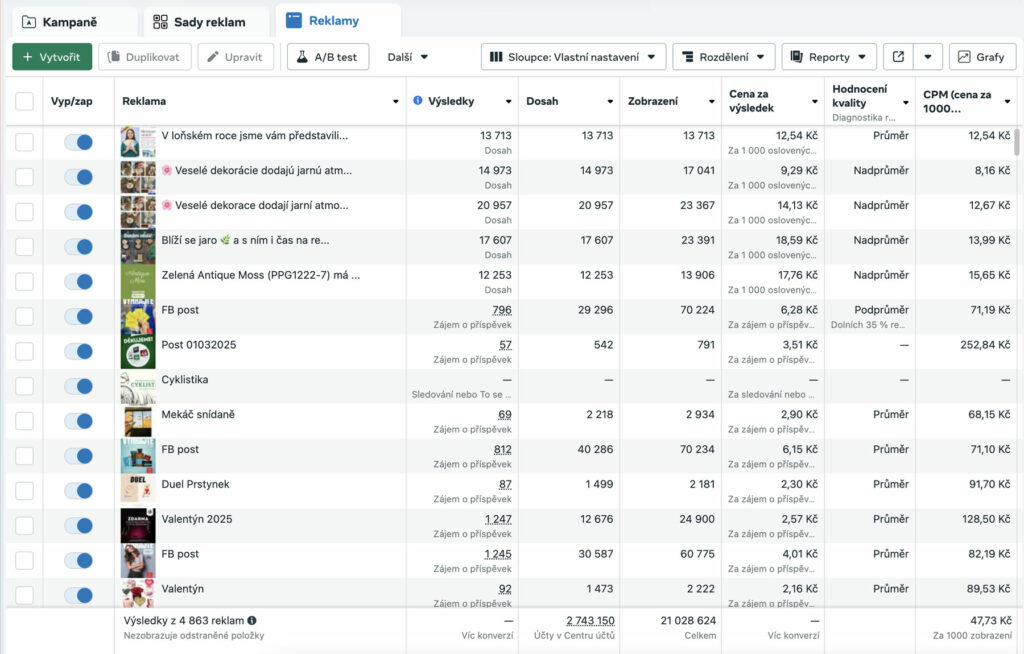Expand the Sloupce: Vlastní nastavení dropdown

[574, 57]
